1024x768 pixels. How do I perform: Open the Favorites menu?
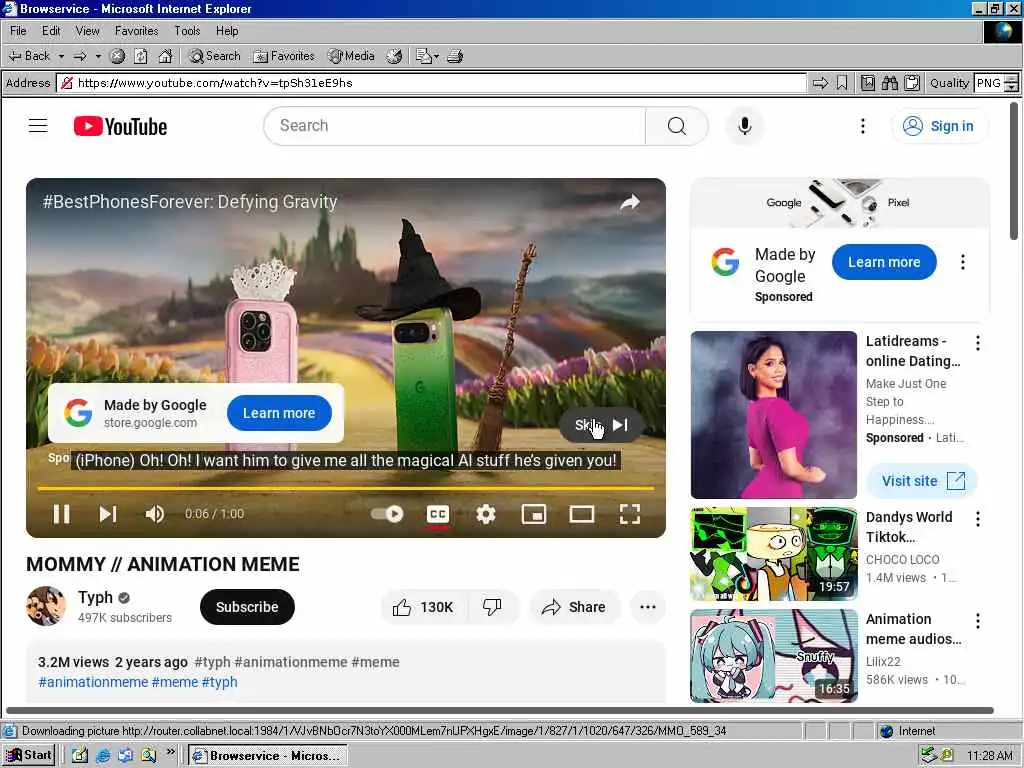136,31
